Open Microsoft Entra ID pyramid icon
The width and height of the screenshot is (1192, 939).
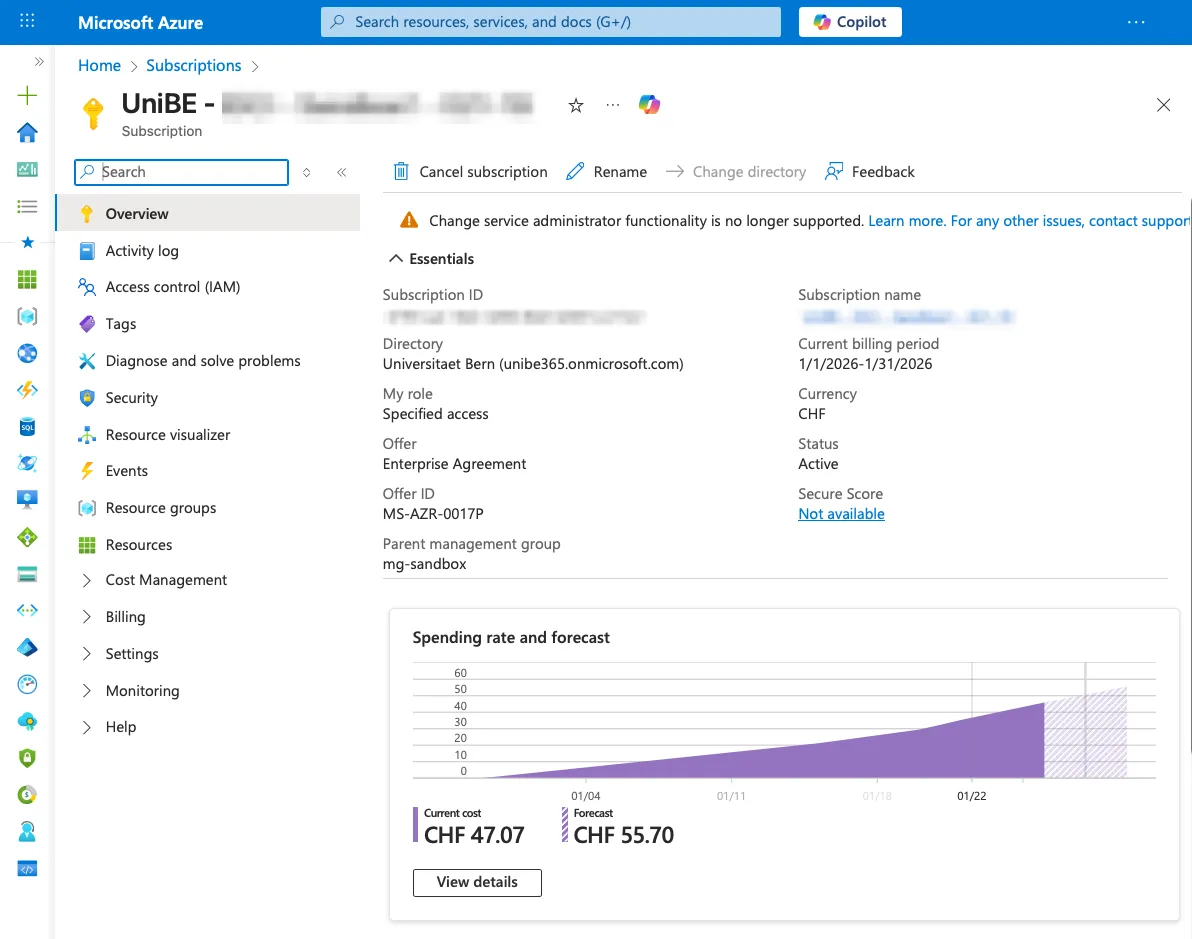(27, 647)
